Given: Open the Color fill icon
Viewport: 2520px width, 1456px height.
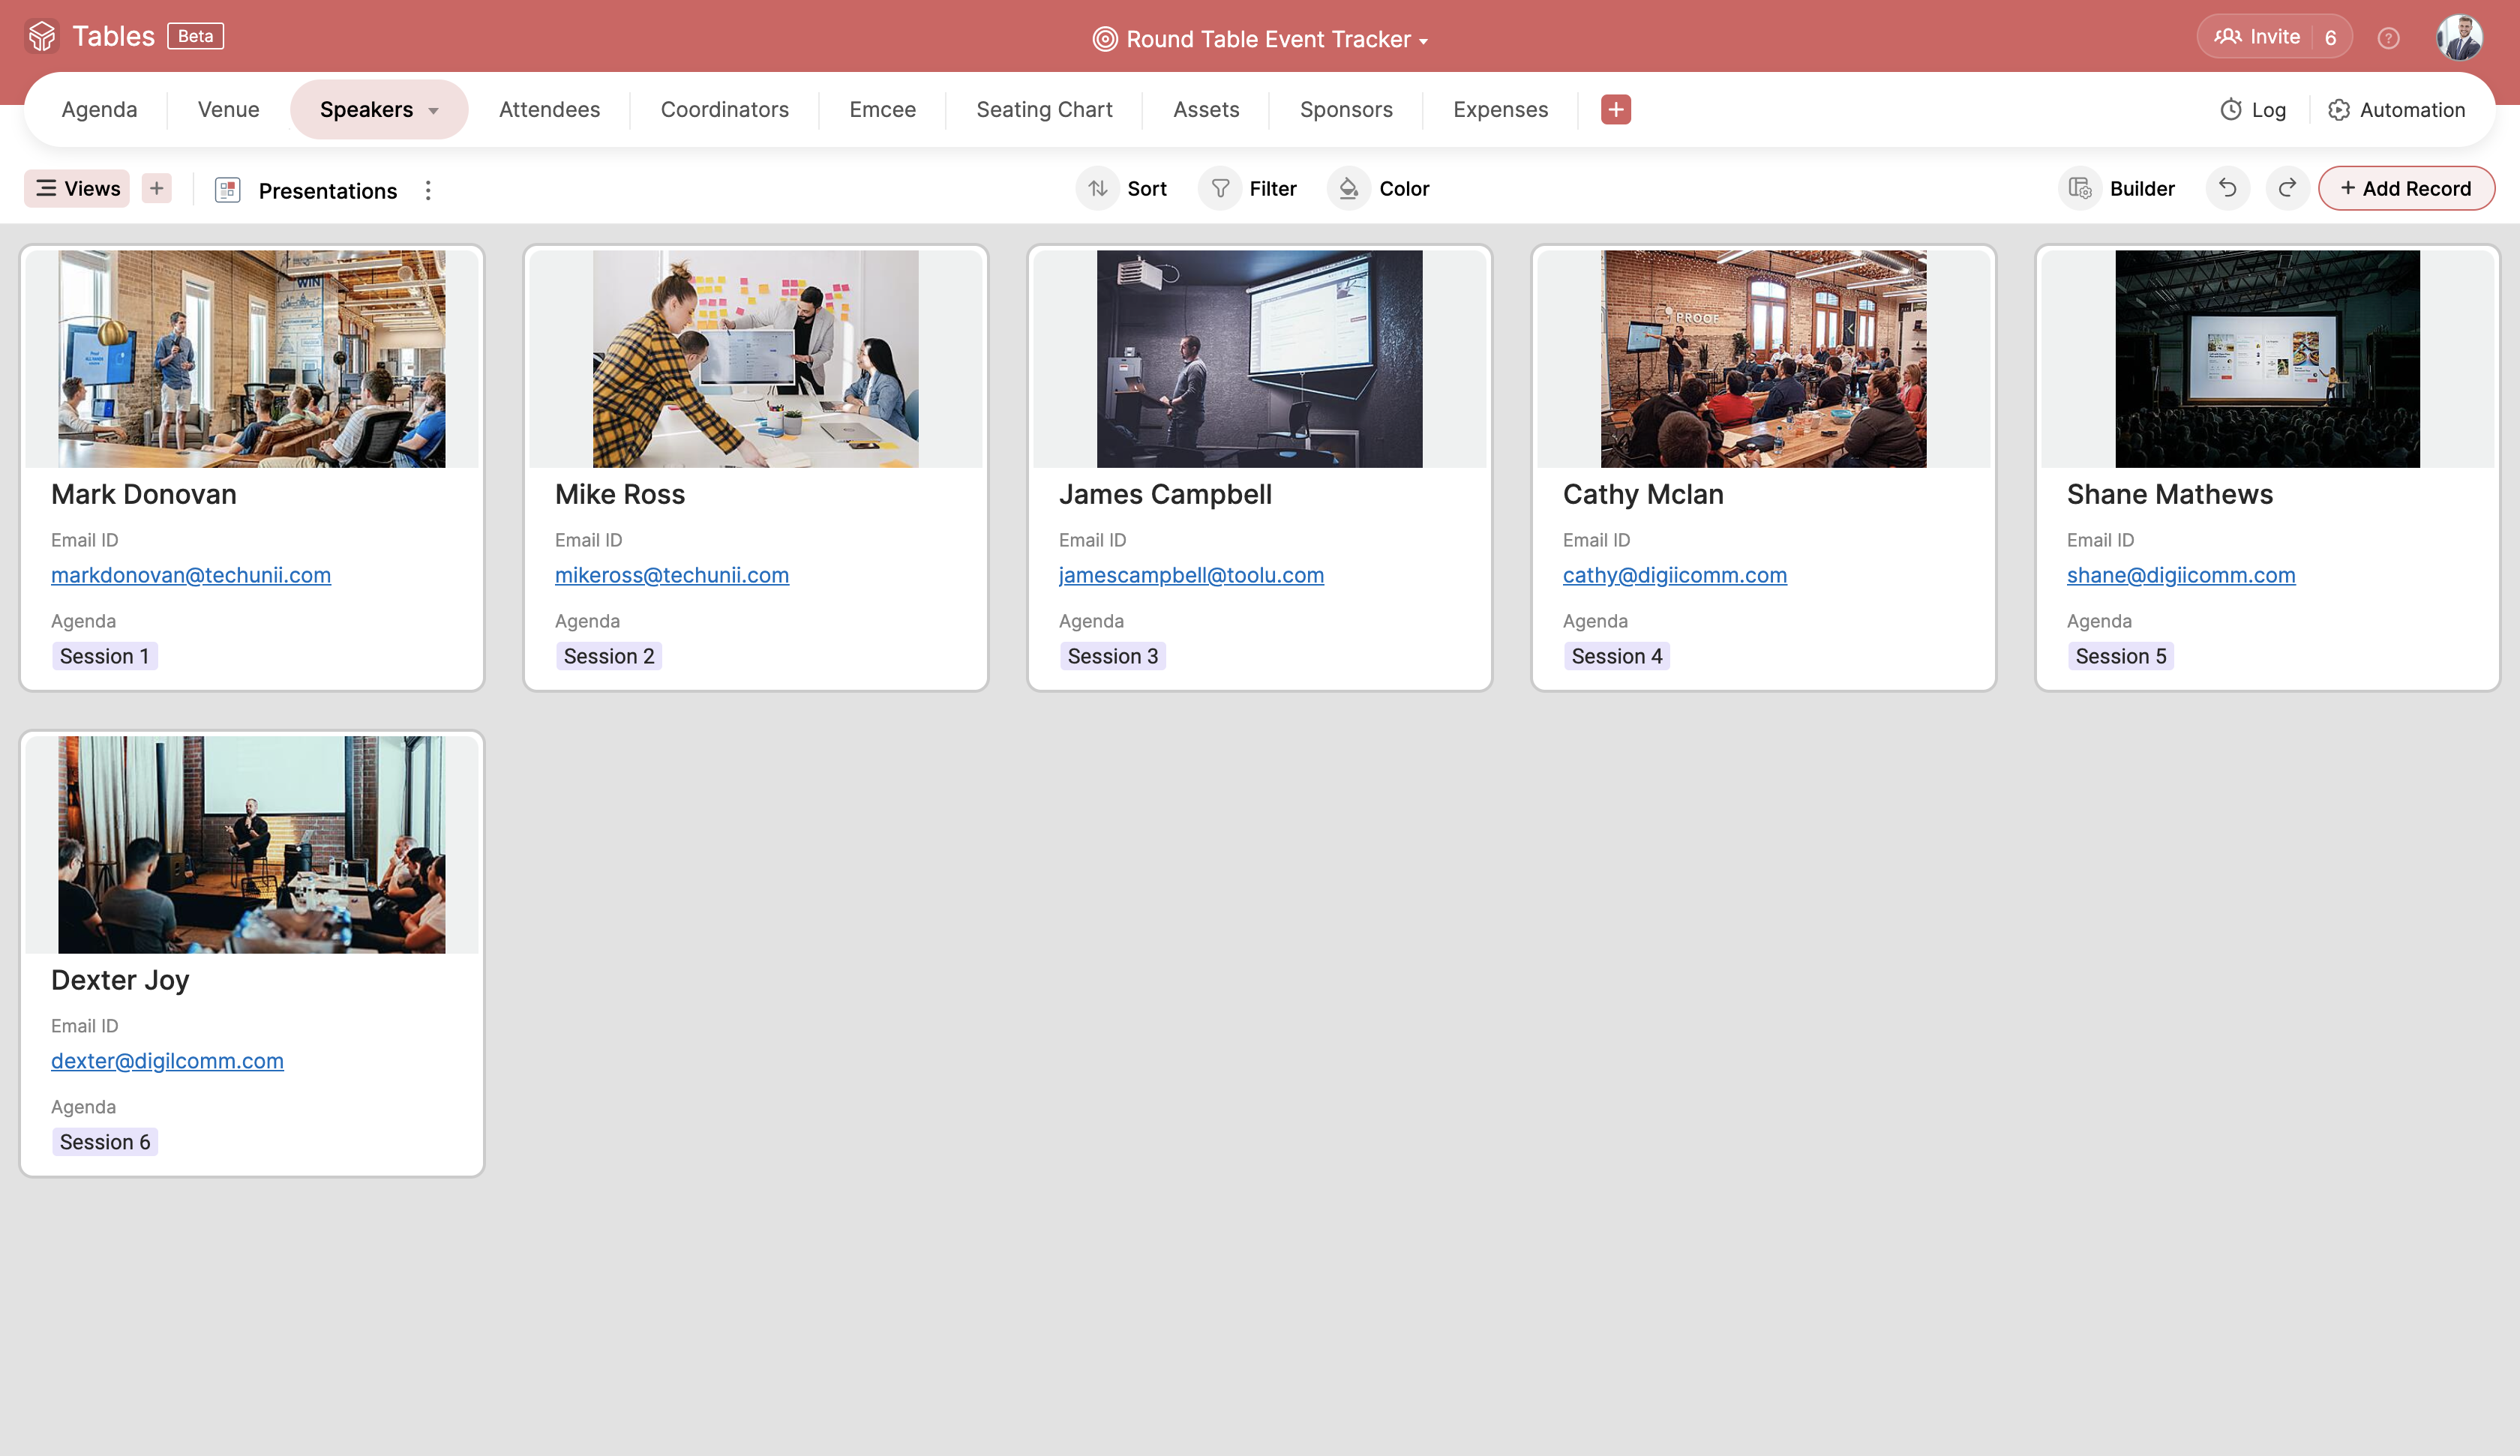Looking at the screenshot, I should tap(1348, 188).
